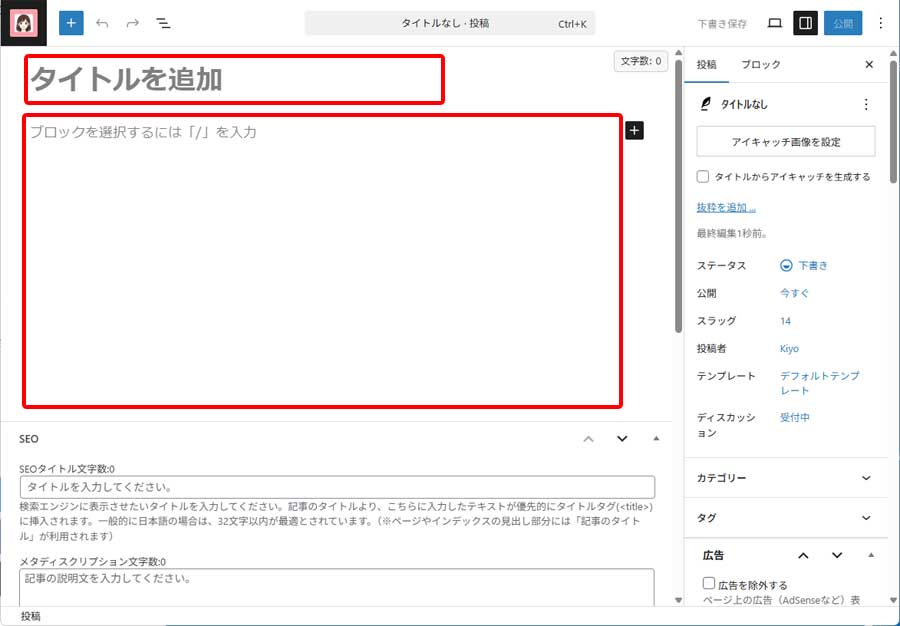Screen dimensions: 900x626
Task: Collapse the SEO panel with its chevron
Action: 586,438
